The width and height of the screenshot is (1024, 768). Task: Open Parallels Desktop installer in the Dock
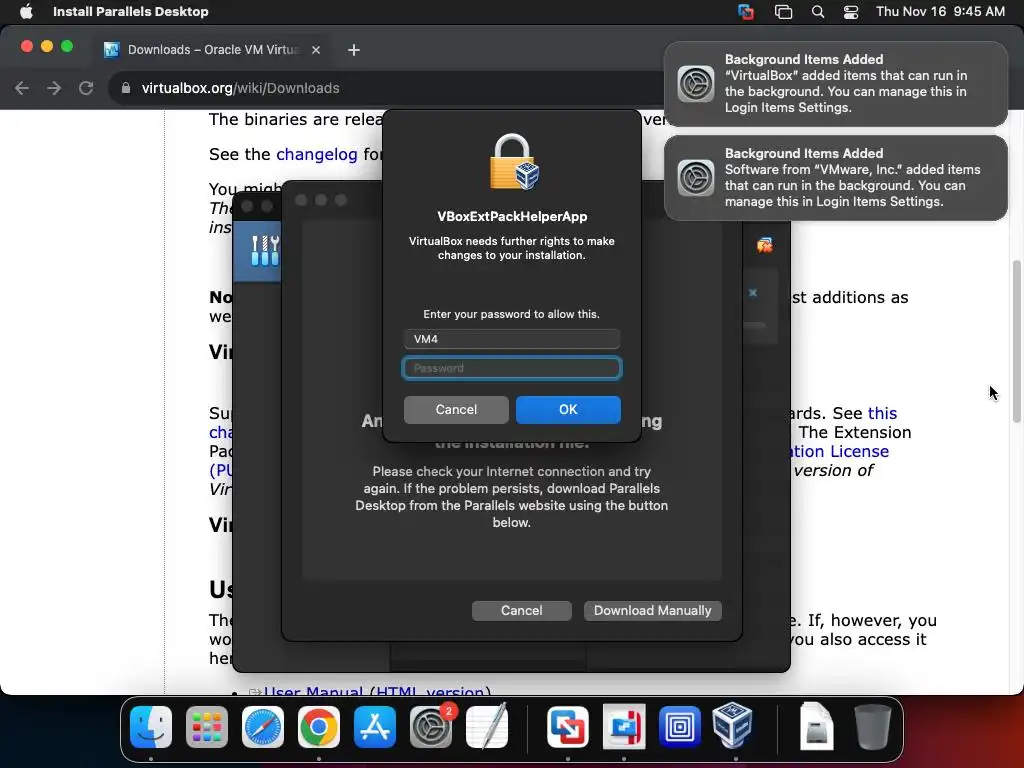tap(624, 727)
